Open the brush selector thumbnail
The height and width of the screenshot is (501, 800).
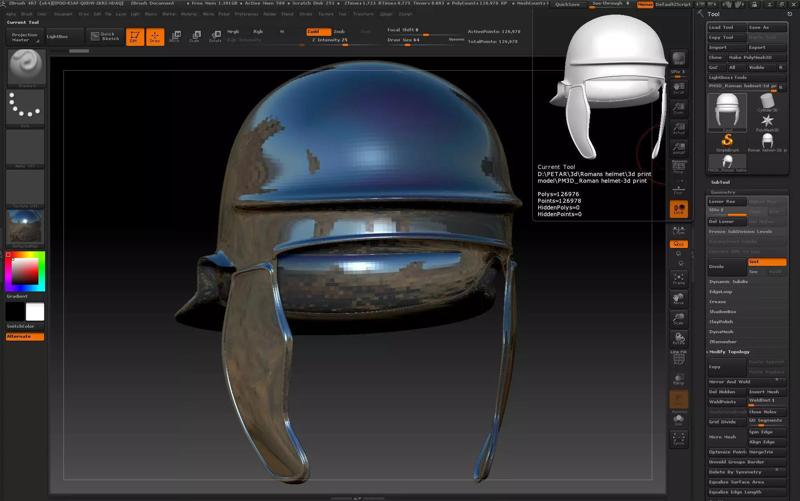click(x=26, y=66)
